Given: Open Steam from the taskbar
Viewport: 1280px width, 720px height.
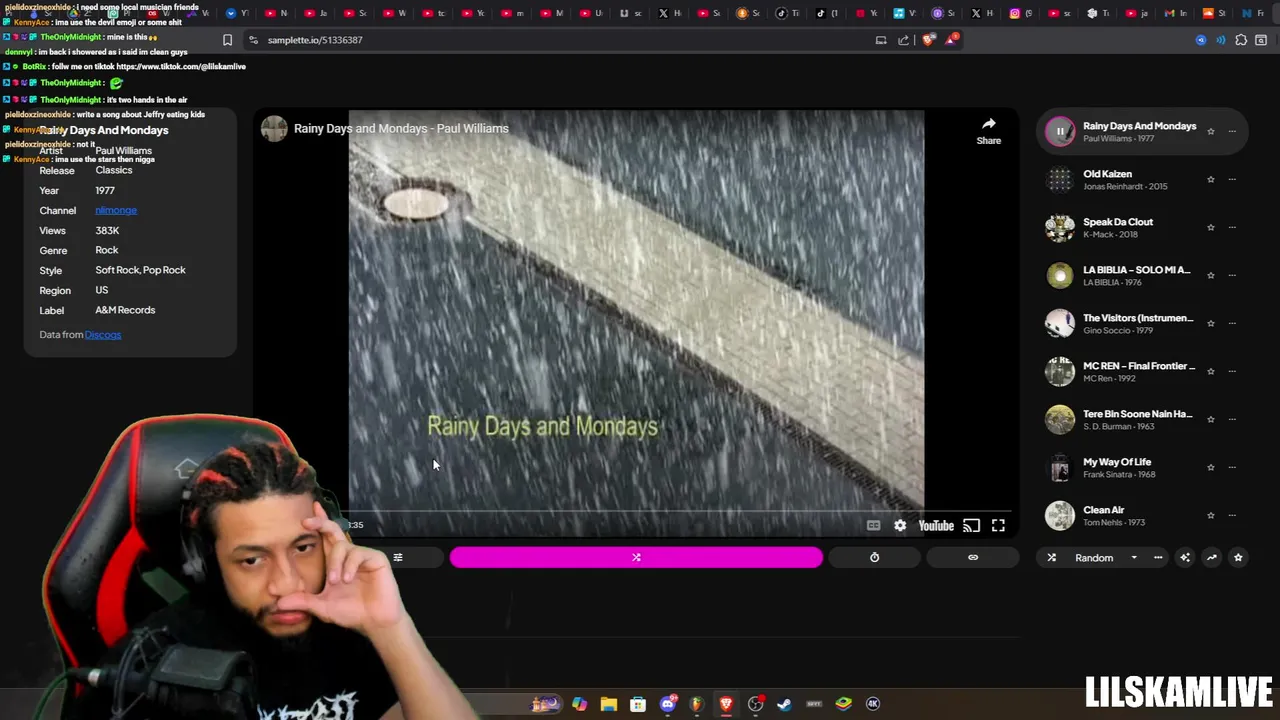Looking at the screenshot, I should pos(784,704).
